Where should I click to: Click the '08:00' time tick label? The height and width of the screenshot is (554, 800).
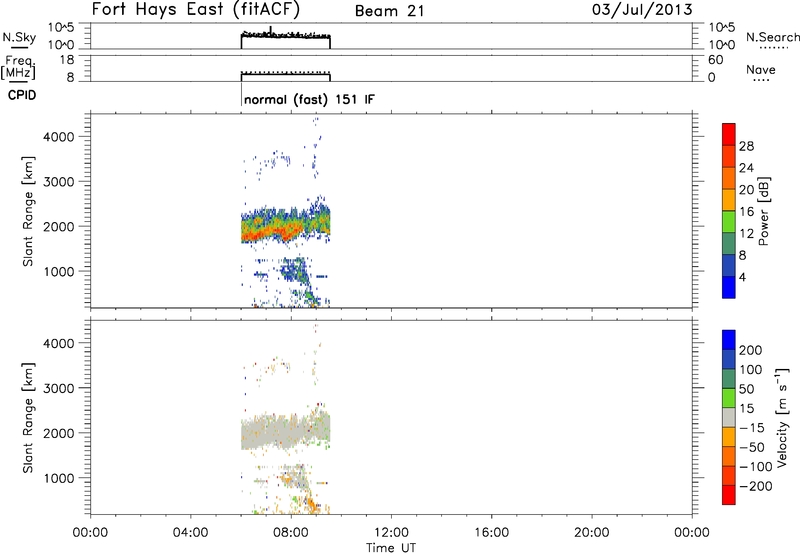[x=291, y=533]
